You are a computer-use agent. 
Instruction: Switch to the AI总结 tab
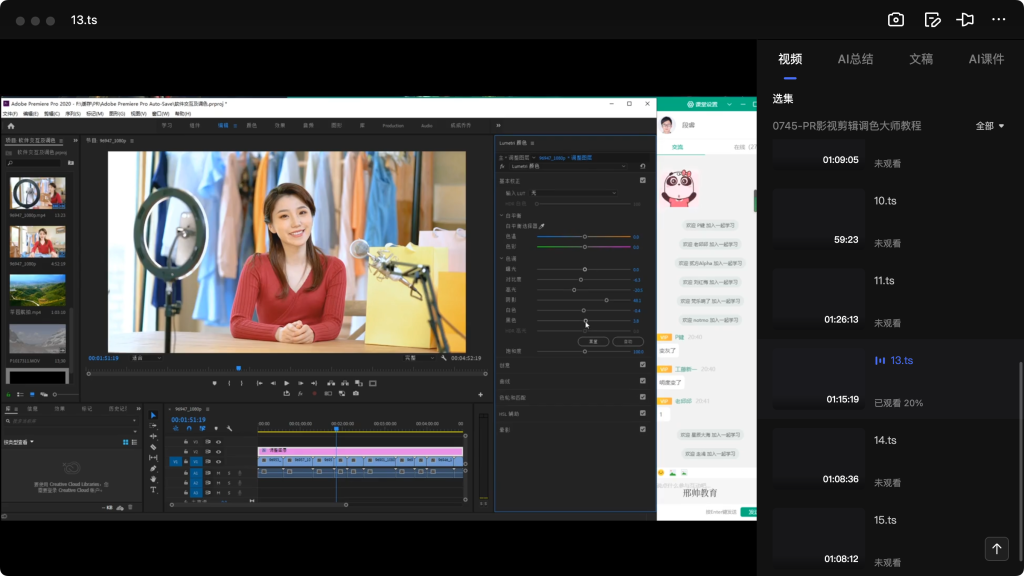click(856, 59)
